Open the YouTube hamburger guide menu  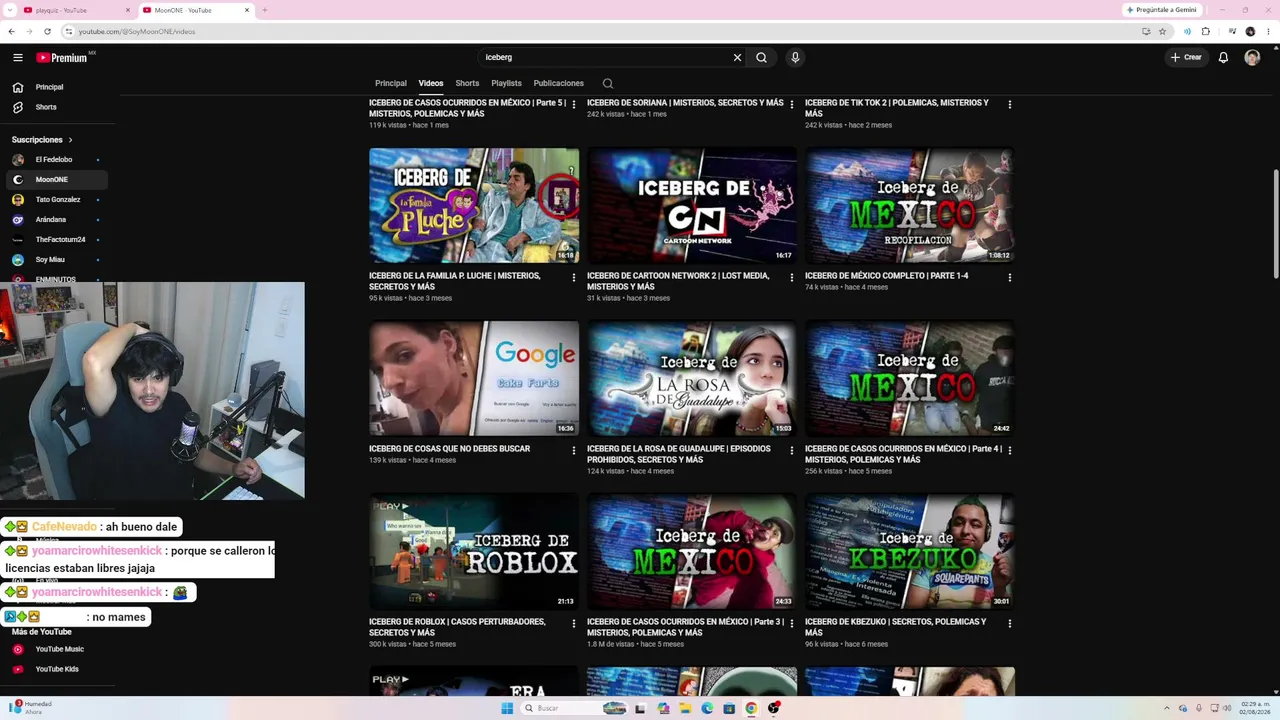click(17, 58)
